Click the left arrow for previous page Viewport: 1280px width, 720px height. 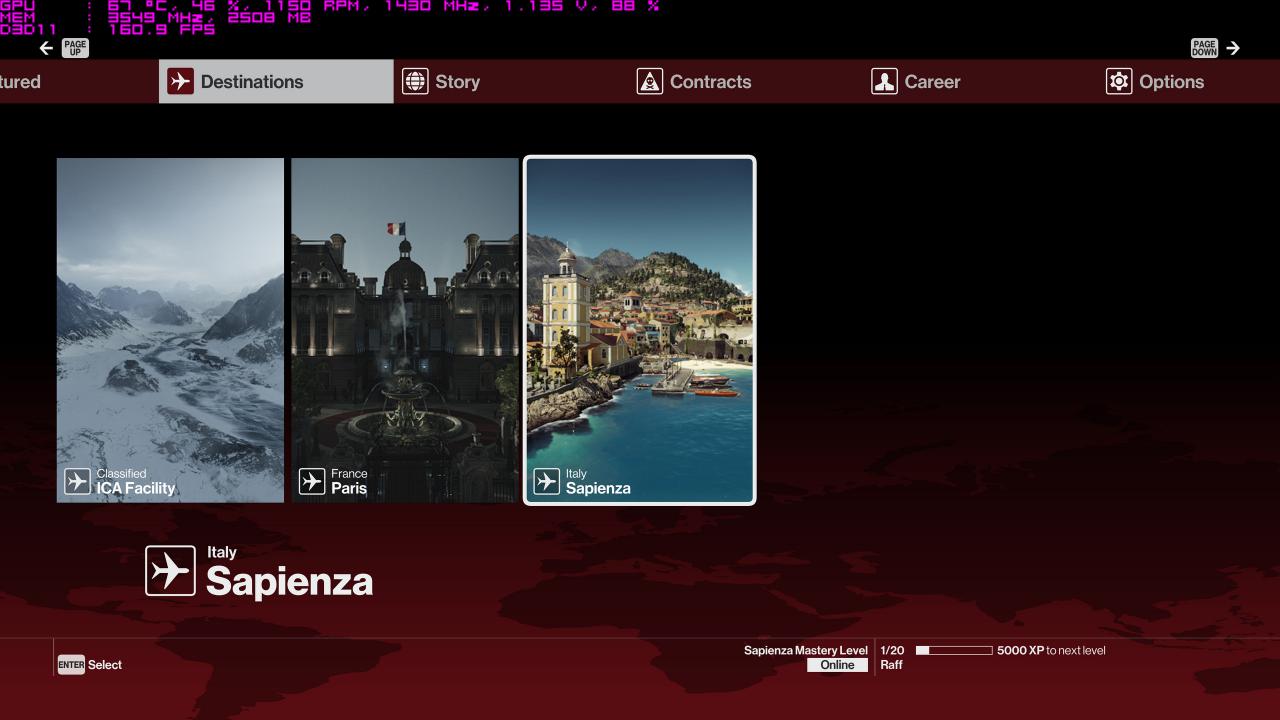(46, 48)
